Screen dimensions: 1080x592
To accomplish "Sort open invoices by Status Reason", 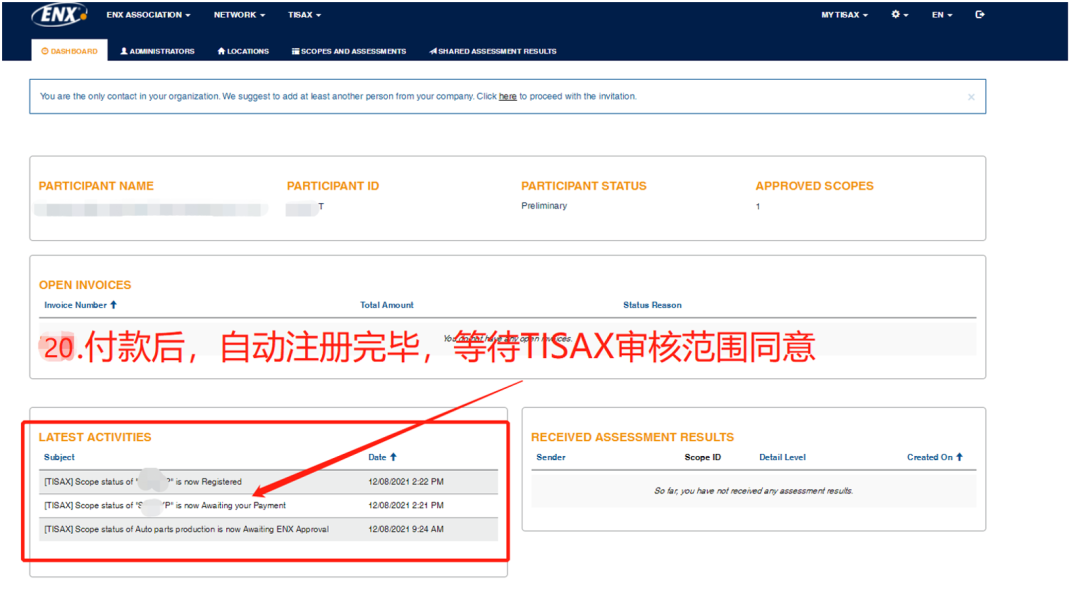I will [x=652, y=305].
